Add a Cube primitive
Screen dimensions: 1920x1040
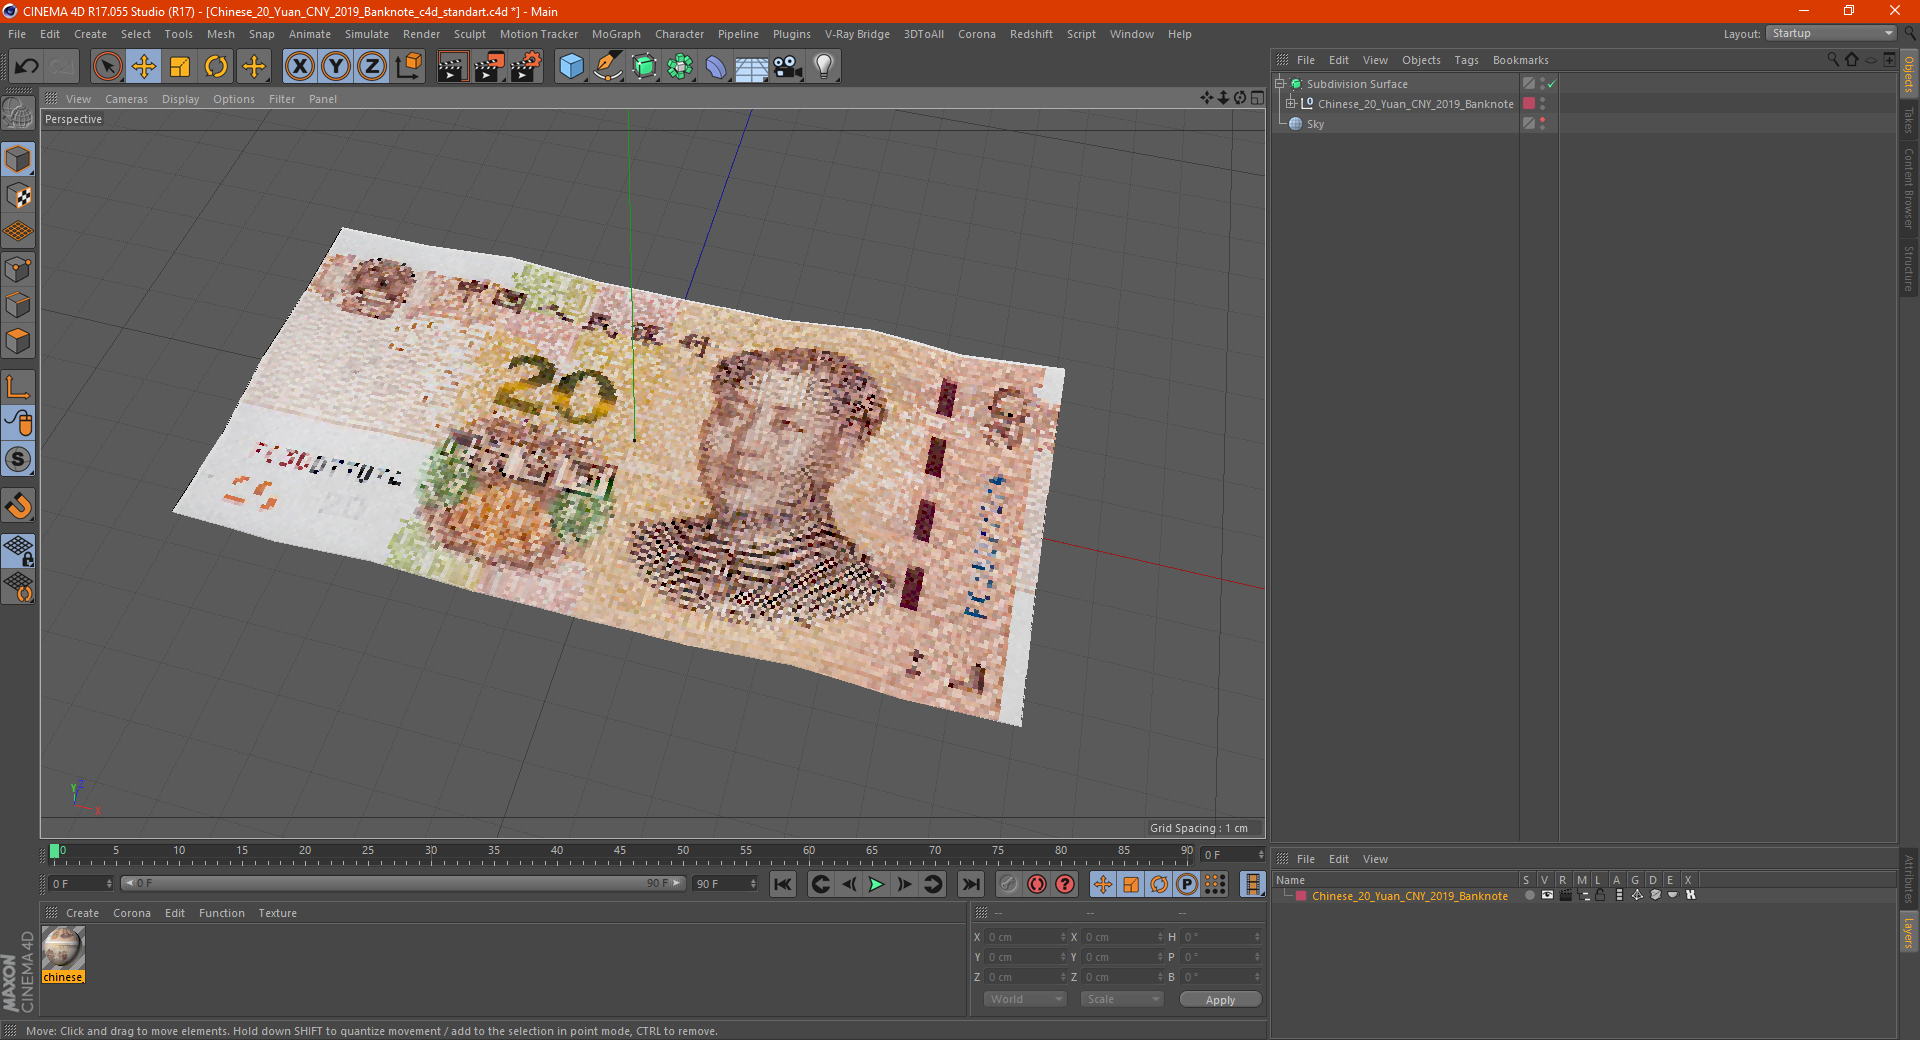[571, 67]
